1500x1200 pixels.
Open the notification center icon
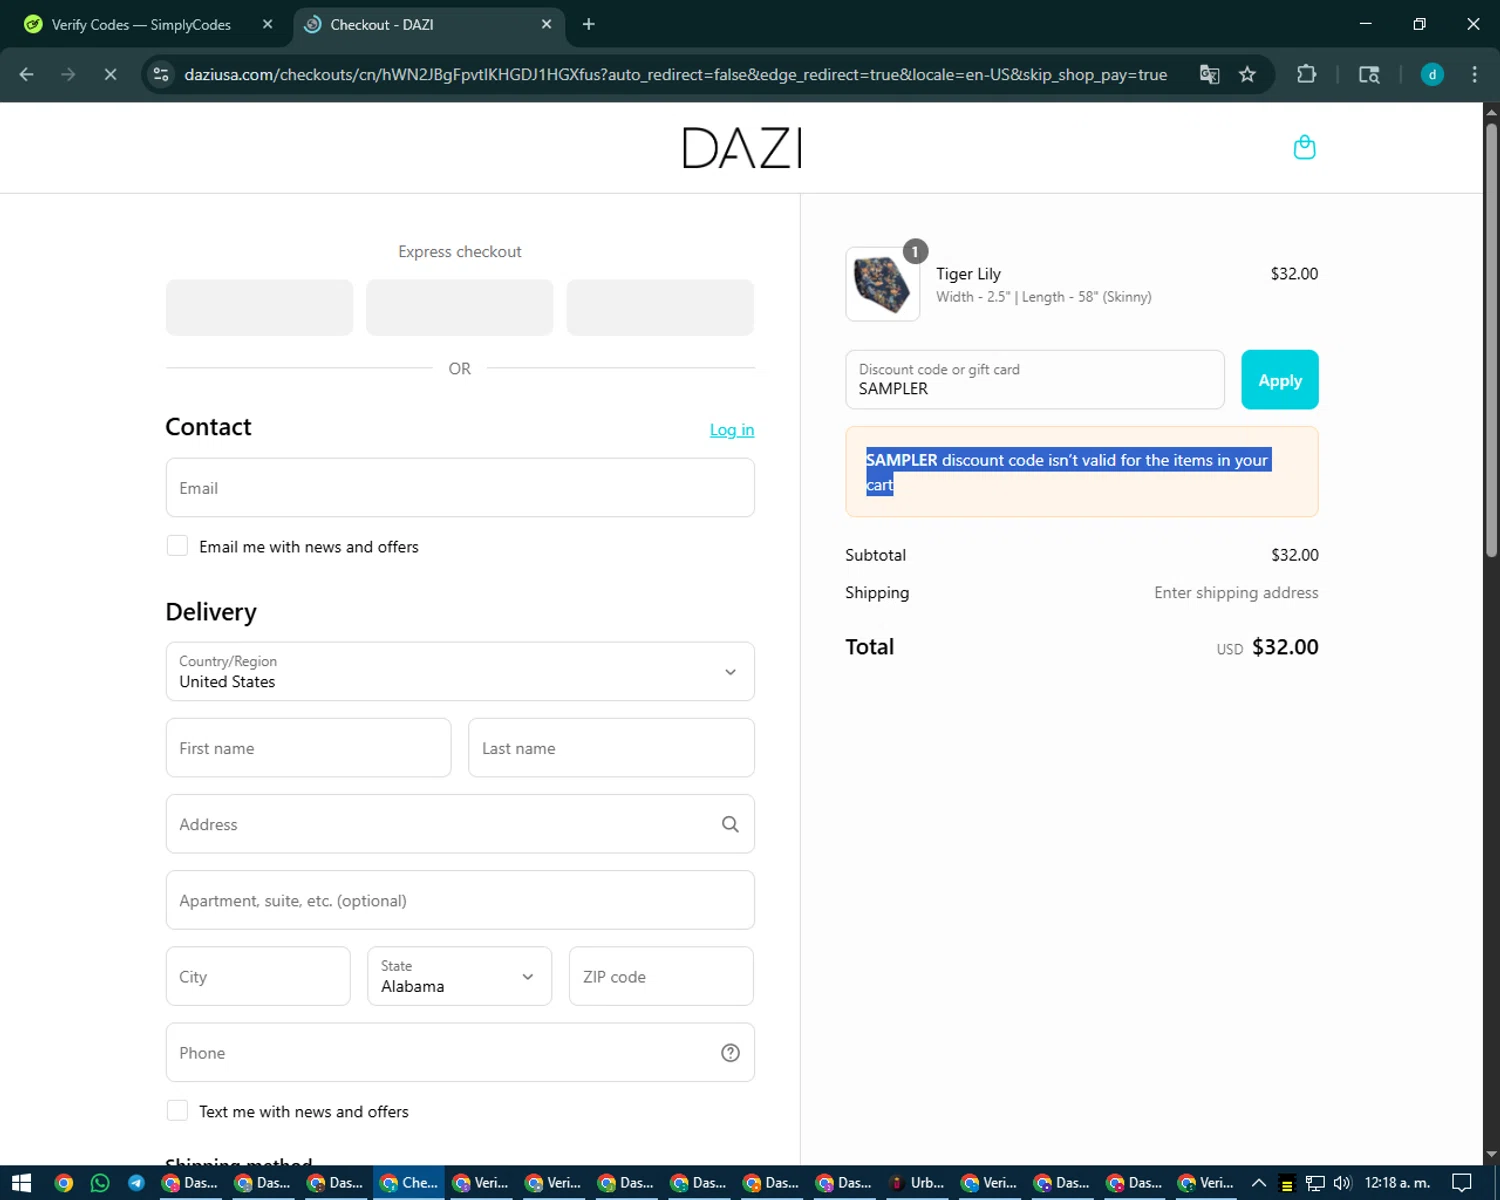tap(1462, 1183)
